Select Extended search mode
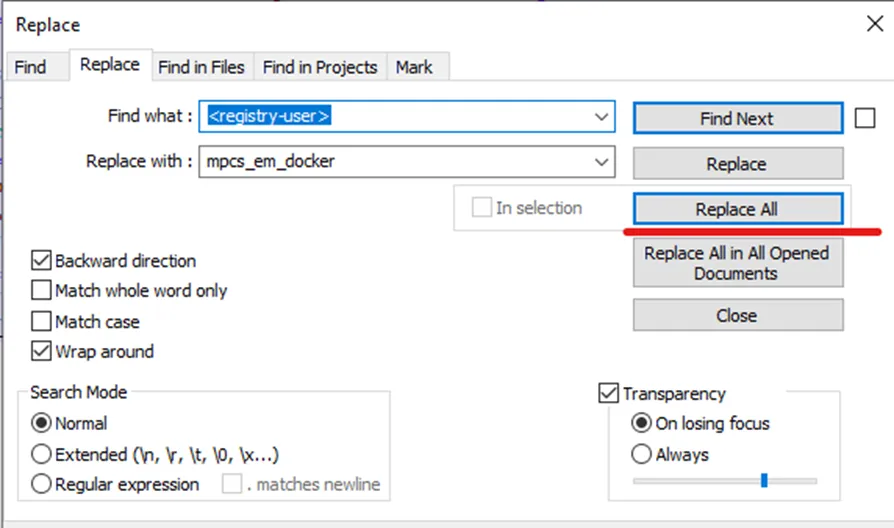Image resolution: width=894 pixels, height=528 pixels. click(x=41, y=454)
